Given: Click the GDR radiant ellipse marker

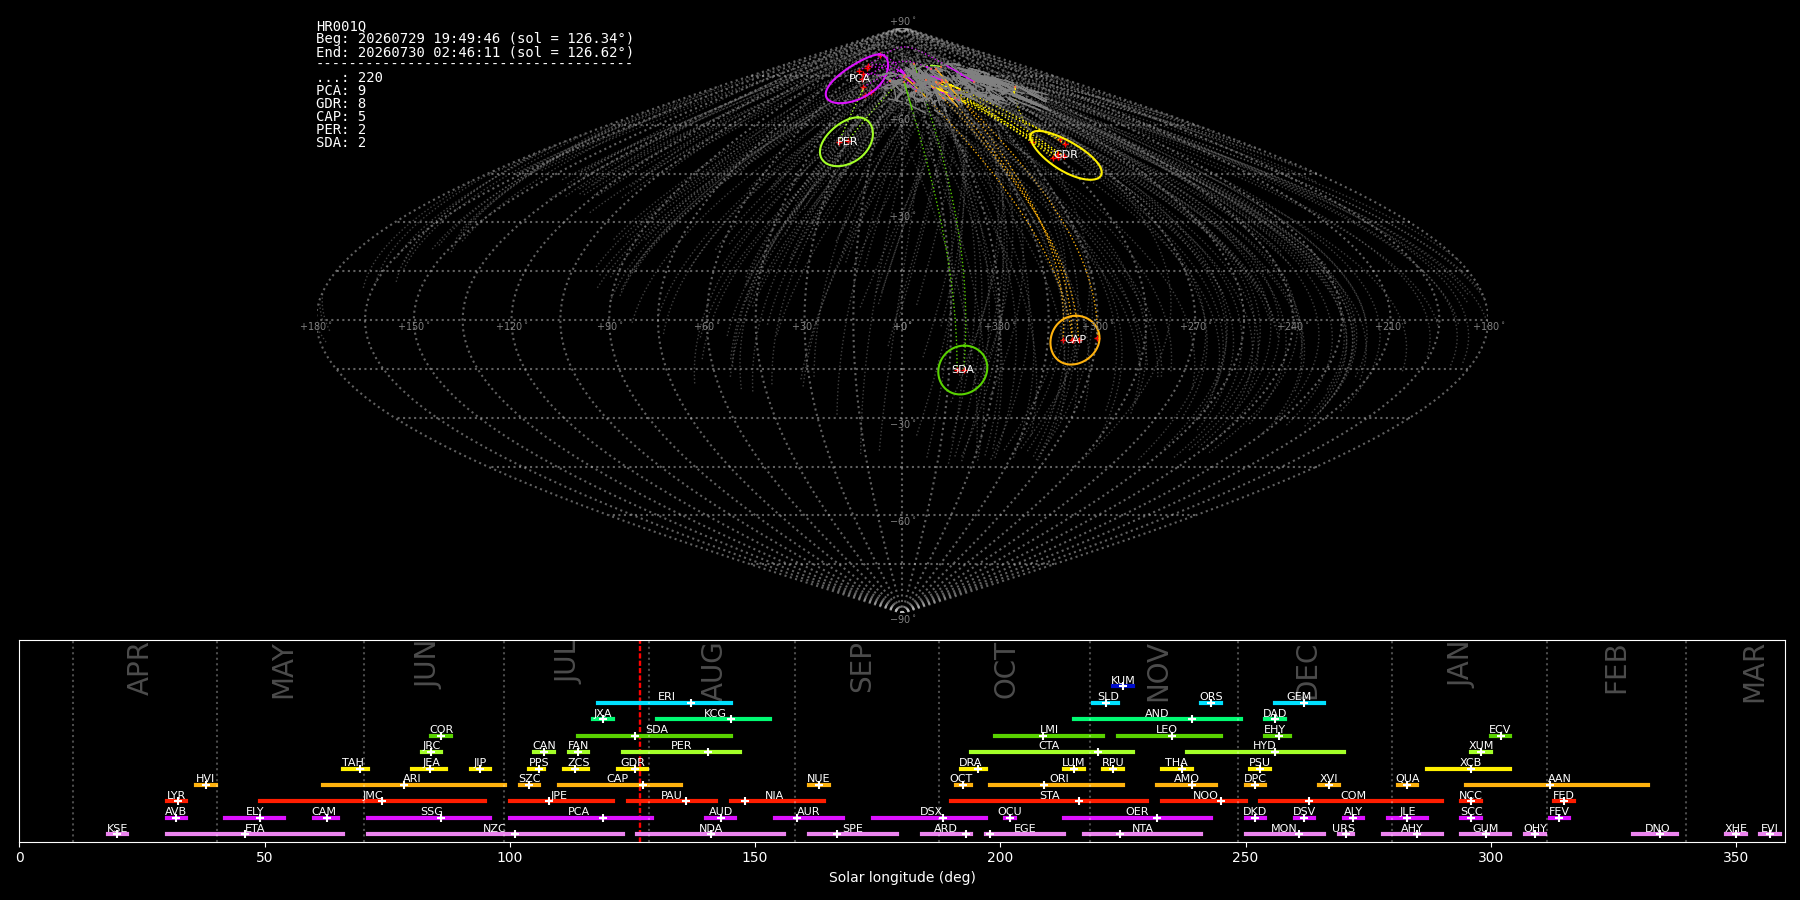Looking at the screenshot, I should [1065, 155].
